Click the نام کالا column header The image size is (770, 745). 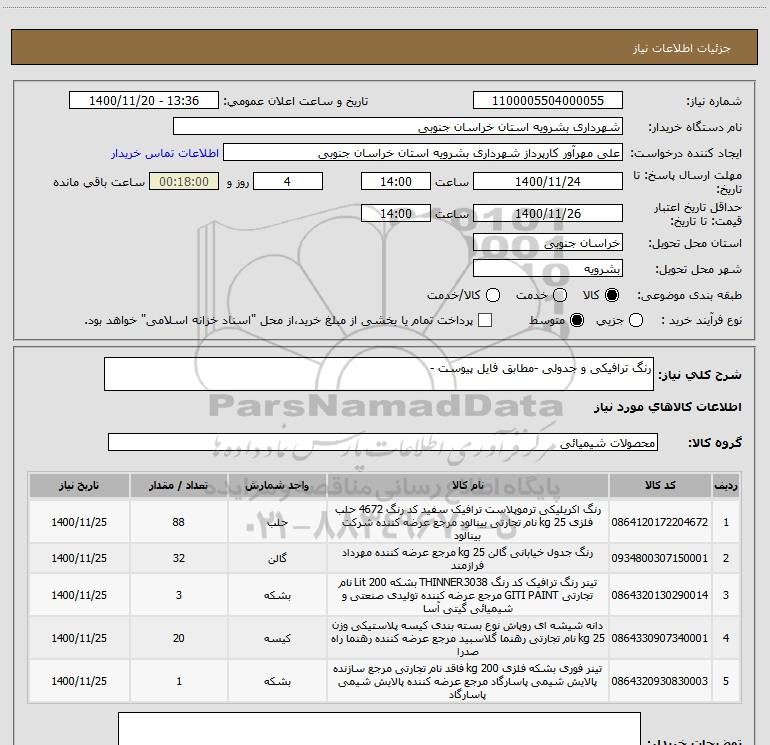pos(468,486)
